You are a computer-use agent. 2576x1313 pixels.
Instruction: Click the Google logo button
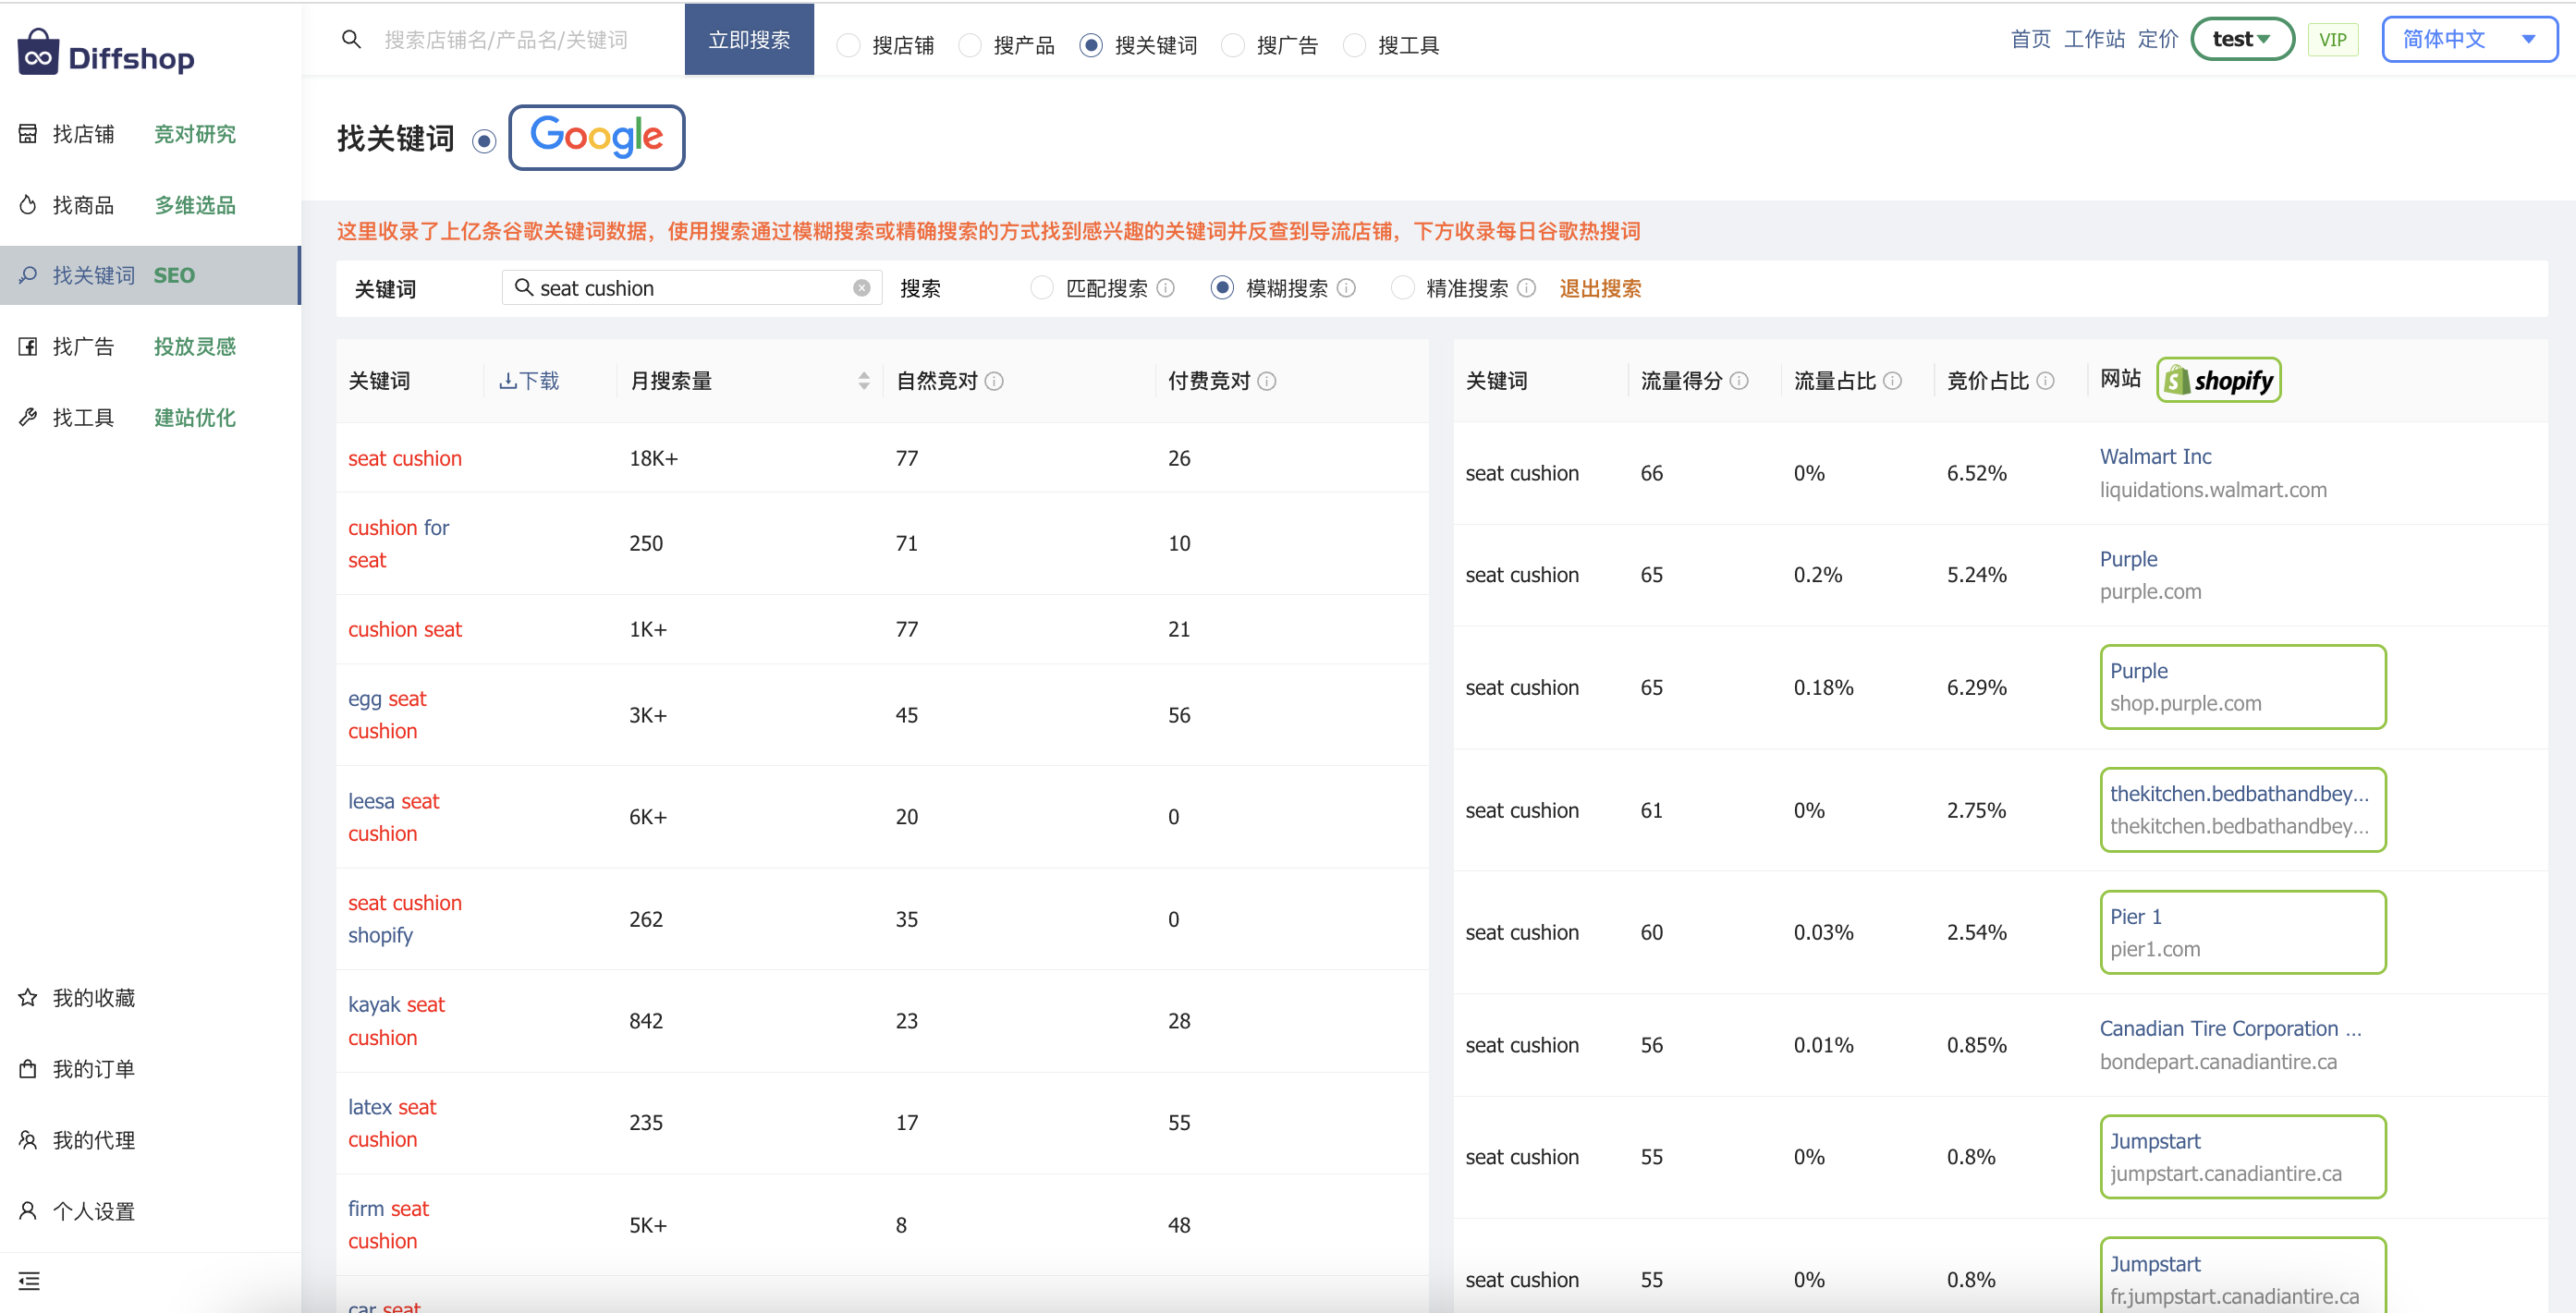click(x=596, y=137)
